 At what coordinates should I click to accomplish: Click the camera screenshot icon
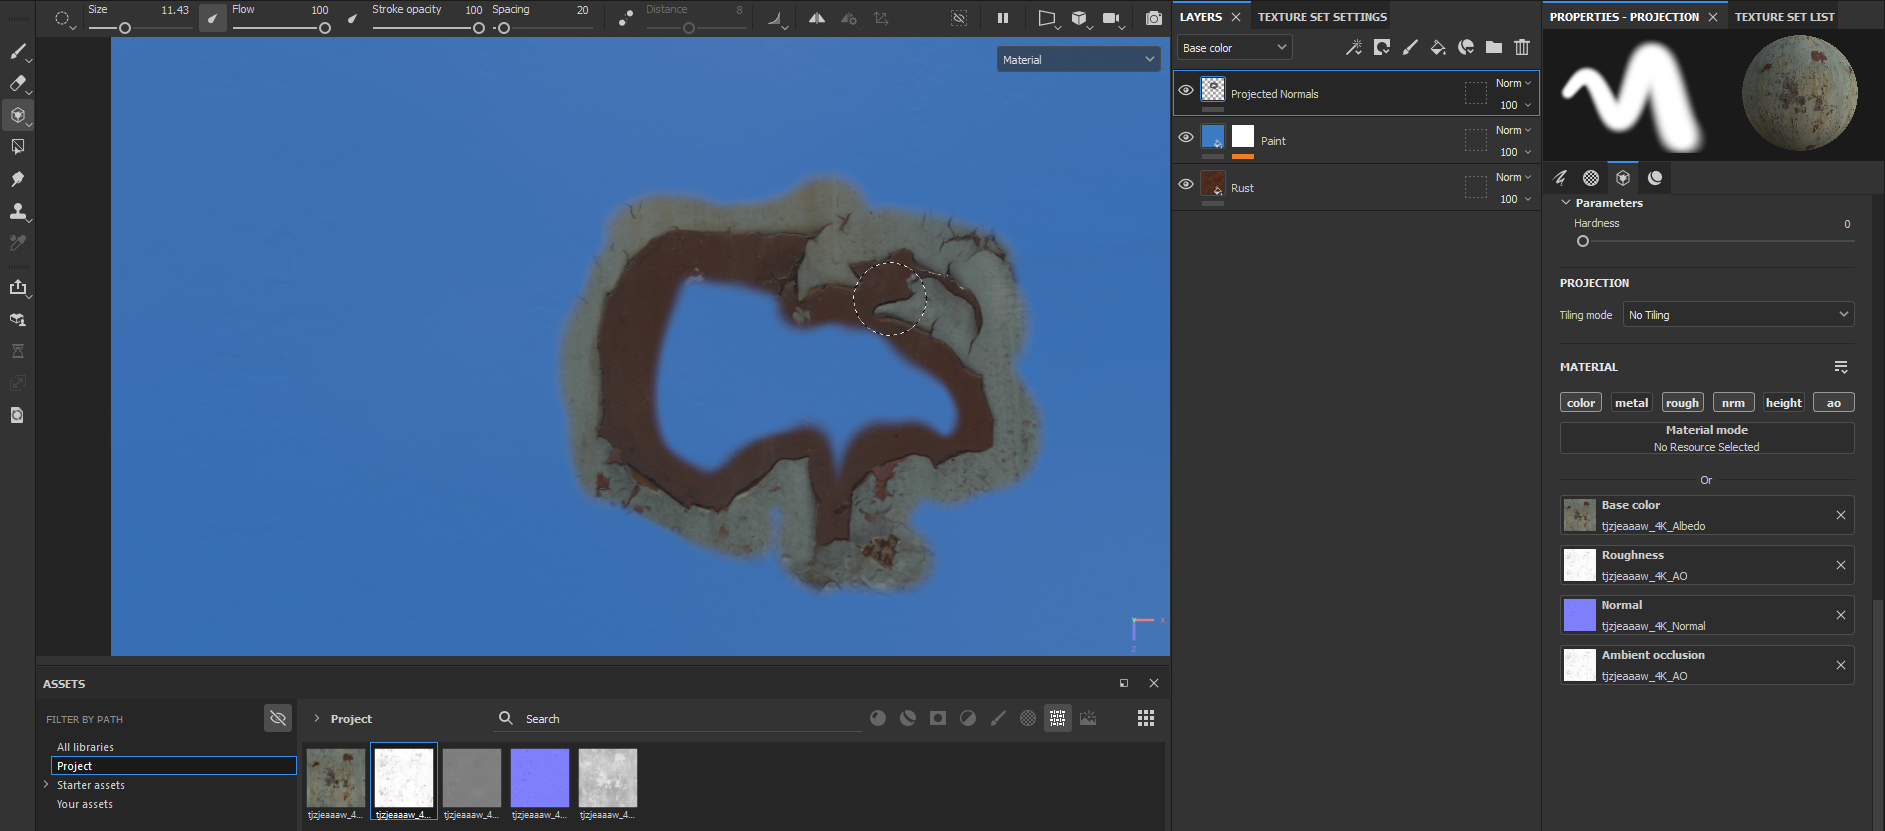click(x=1153, y=18)
